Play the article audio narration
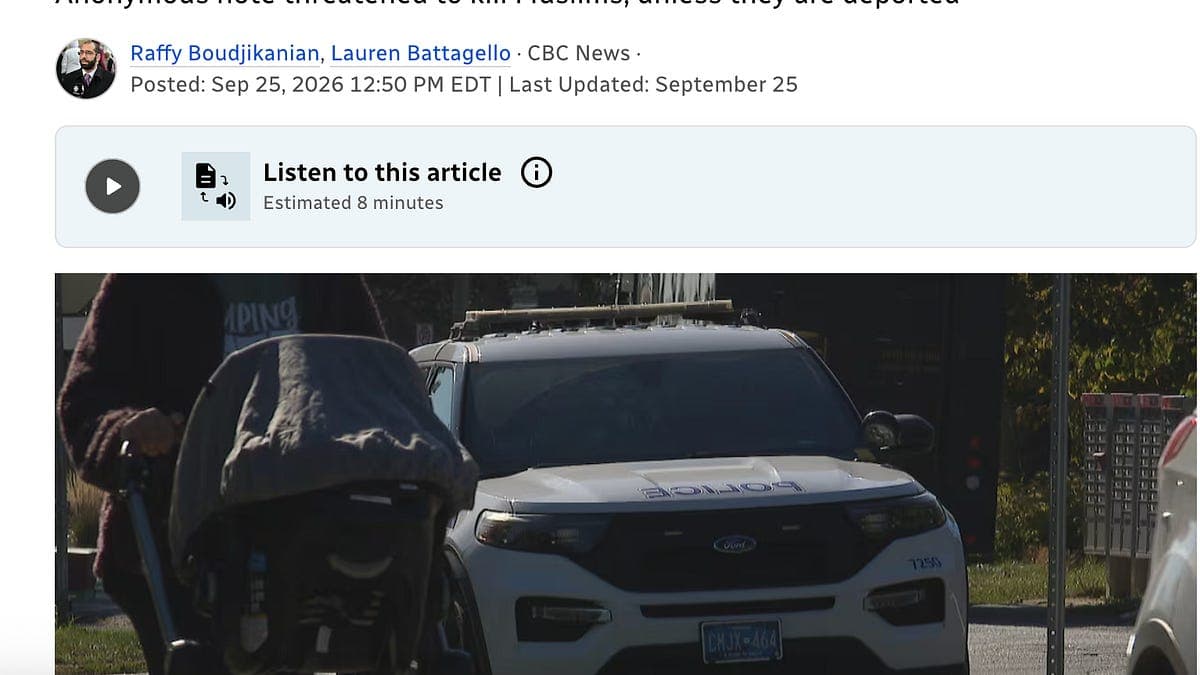 (x=112, y=186)
